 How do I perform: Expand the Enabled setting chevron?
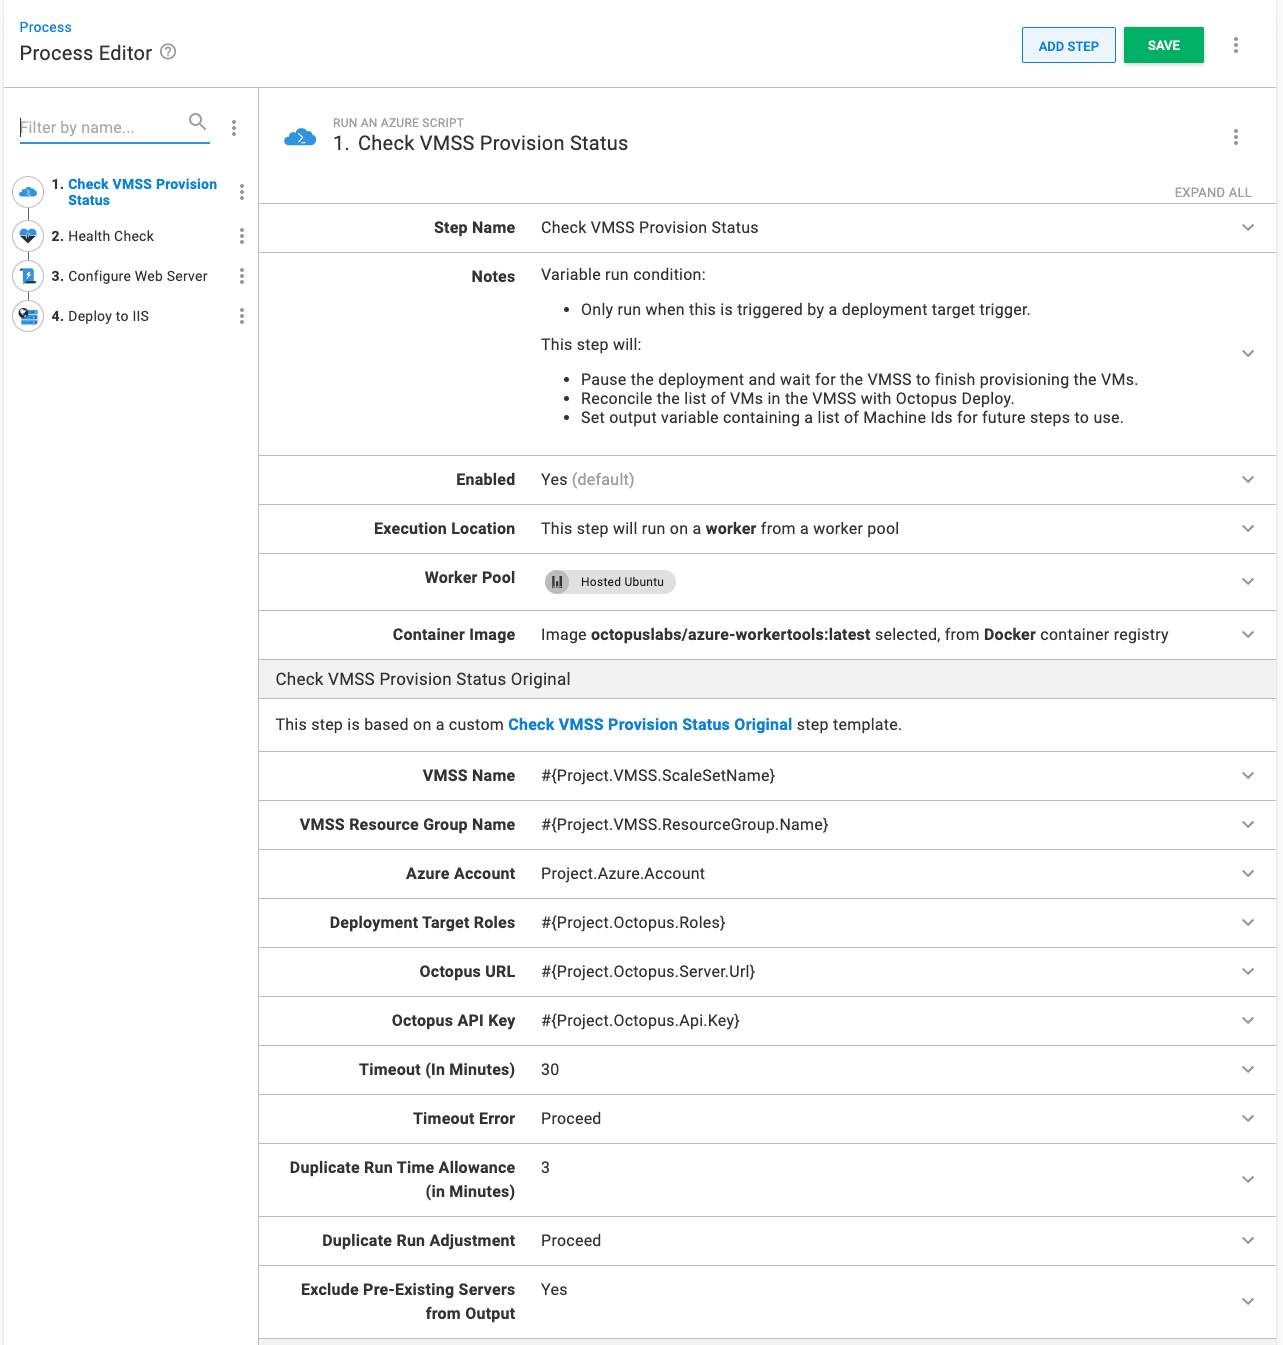(x=1247, y=479)
